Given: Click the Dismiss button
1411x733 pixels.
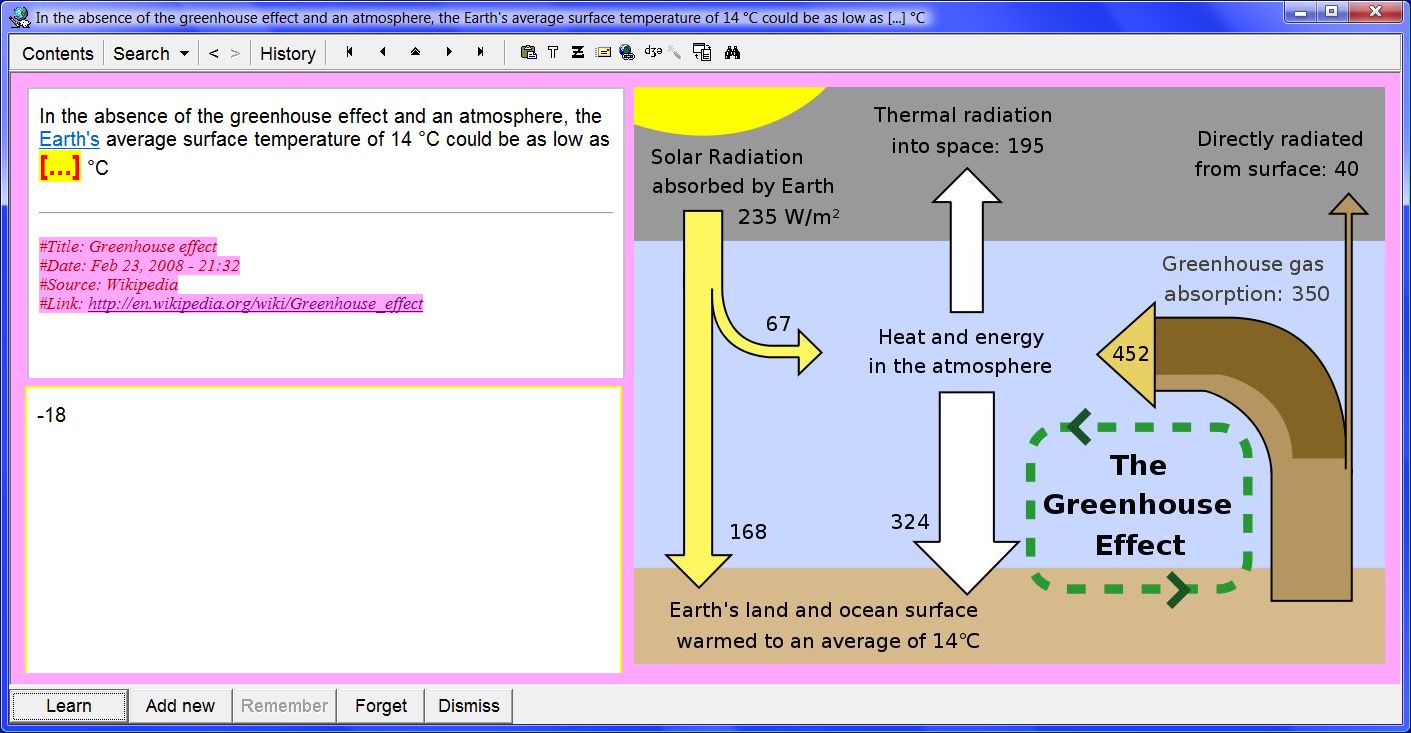Looking at the screenshot, I should (468, 706).
